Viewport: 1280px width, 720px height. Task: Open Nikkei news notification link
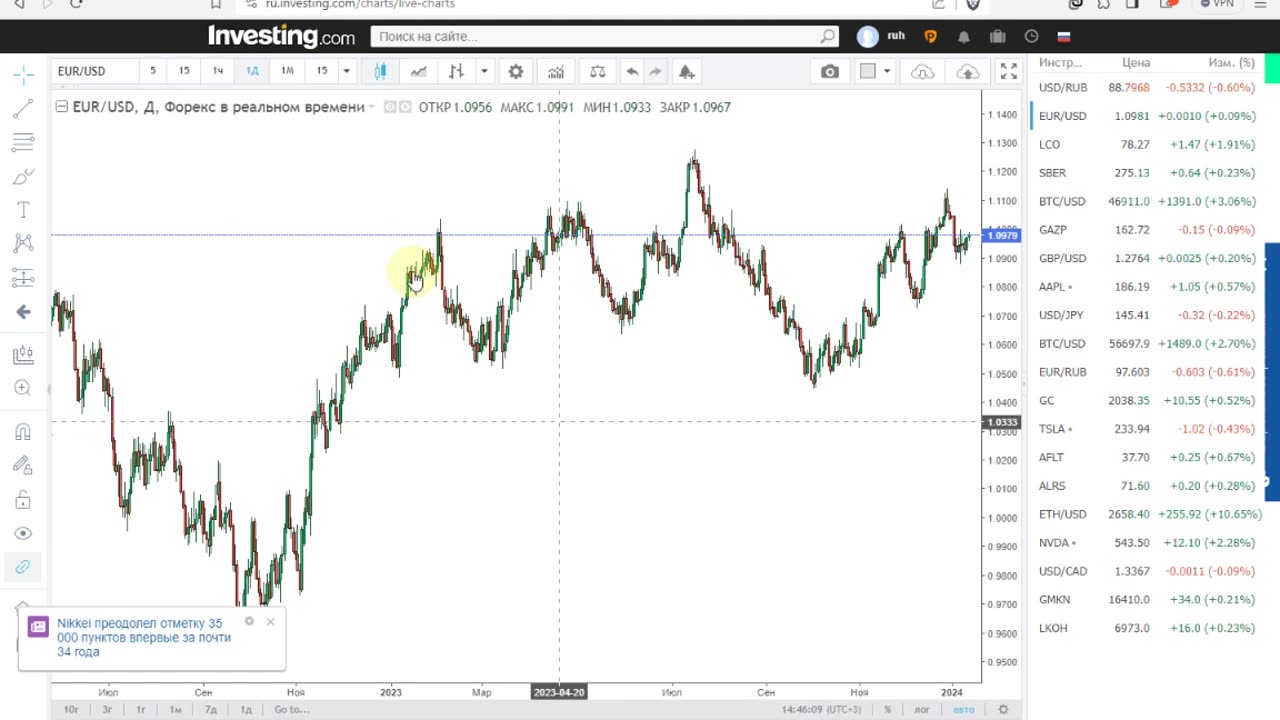pos(144,637)
